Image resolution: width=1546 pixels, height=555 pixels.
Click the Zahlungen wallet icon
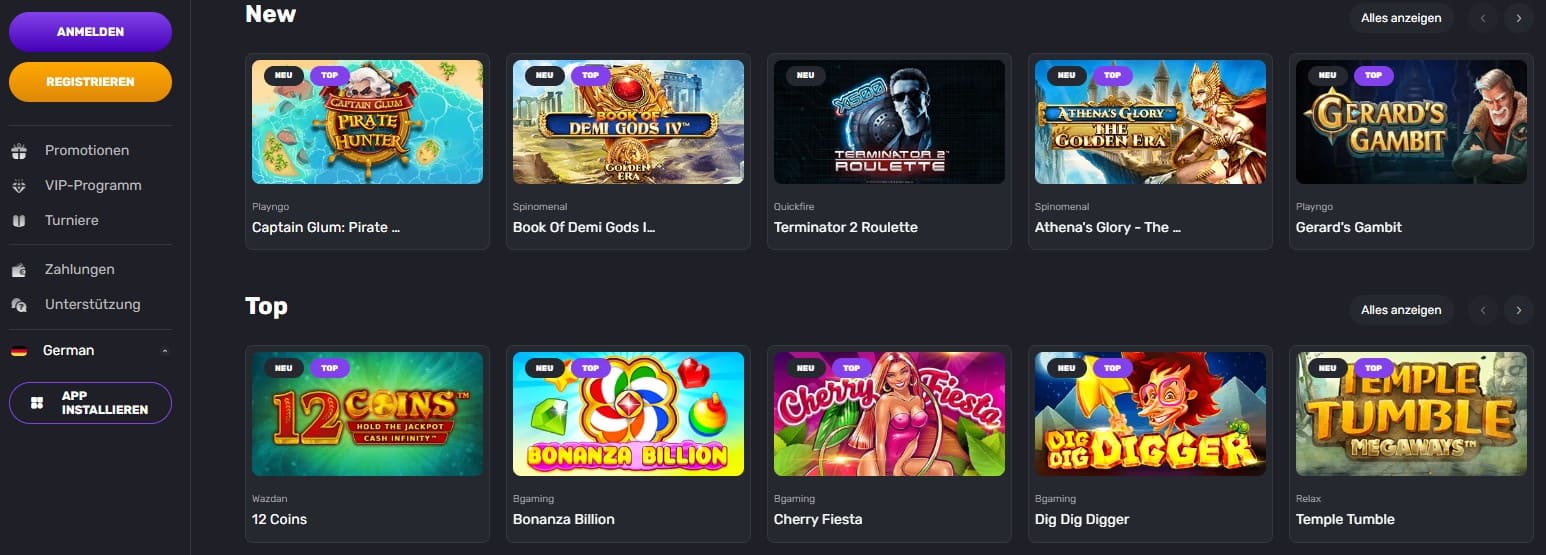pos(18,270)
